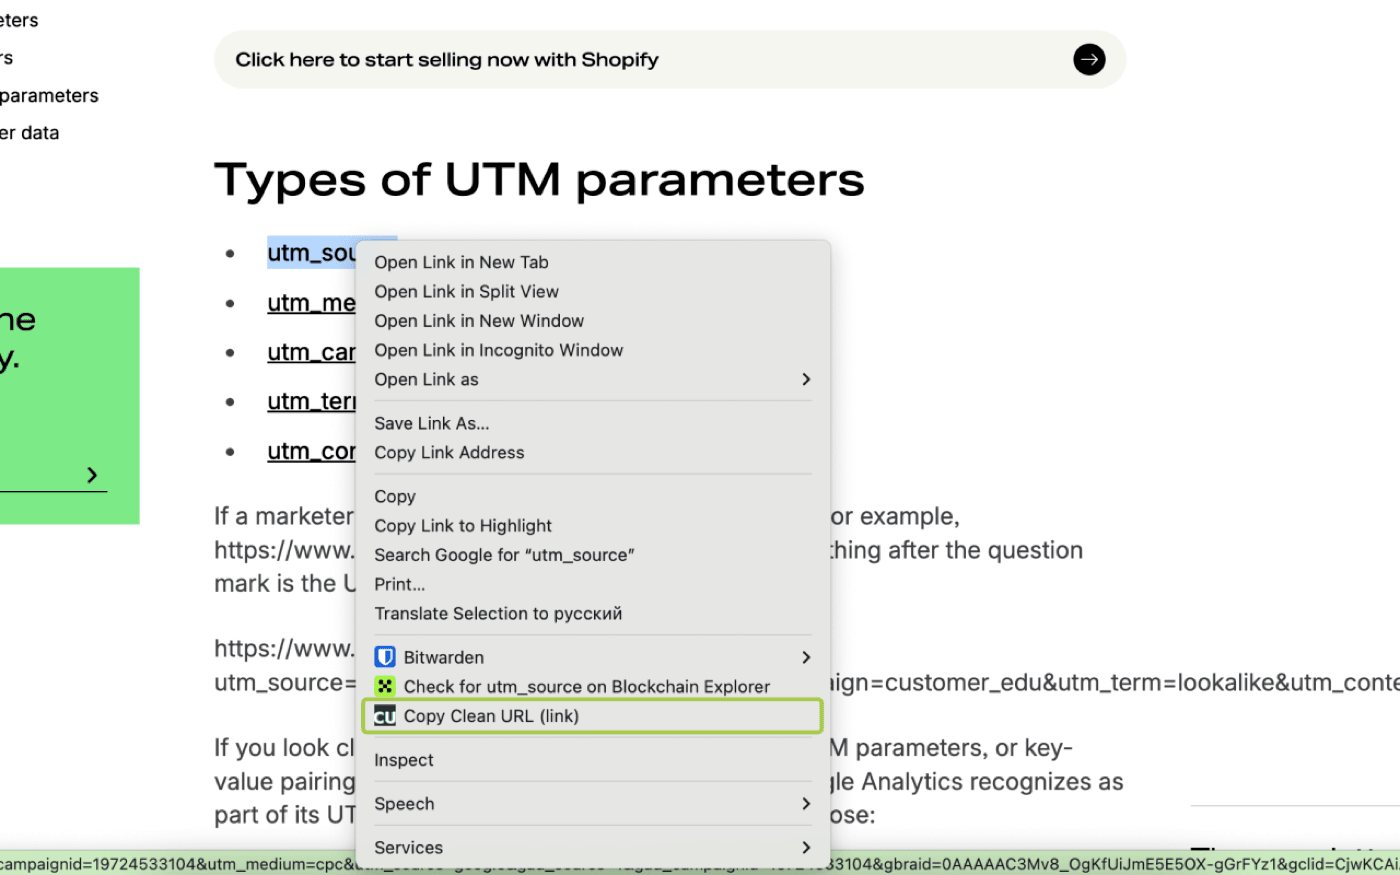
Task: Choose Open Link in New Window
Action: [x=593, y=321]
